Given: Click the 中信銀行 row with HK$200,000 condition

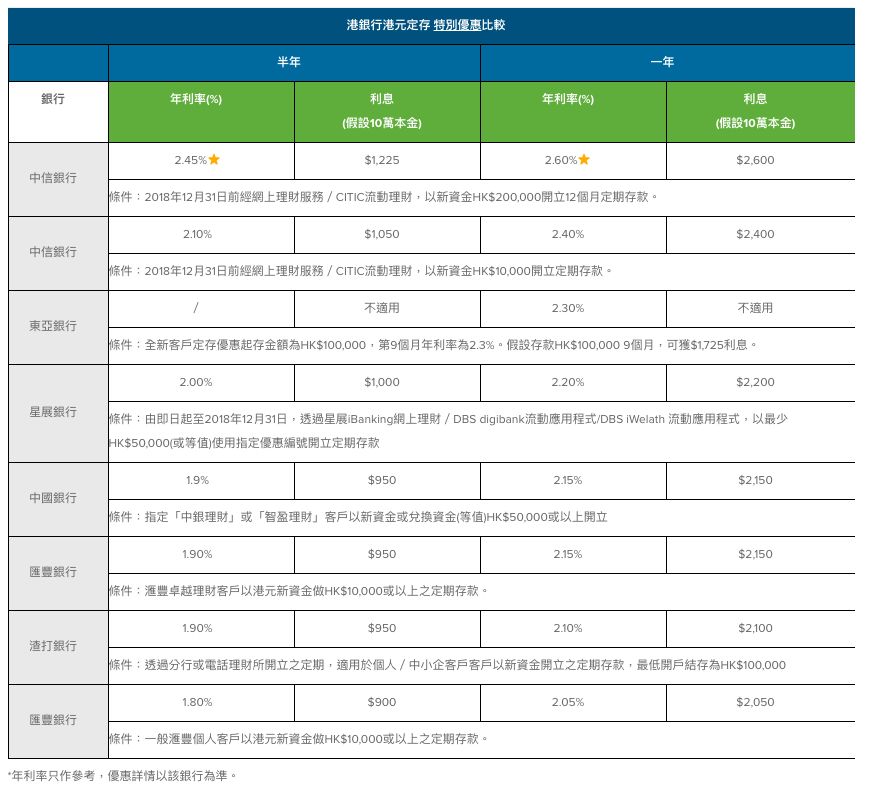Looking at the screenshot, I should pos(58,179).
